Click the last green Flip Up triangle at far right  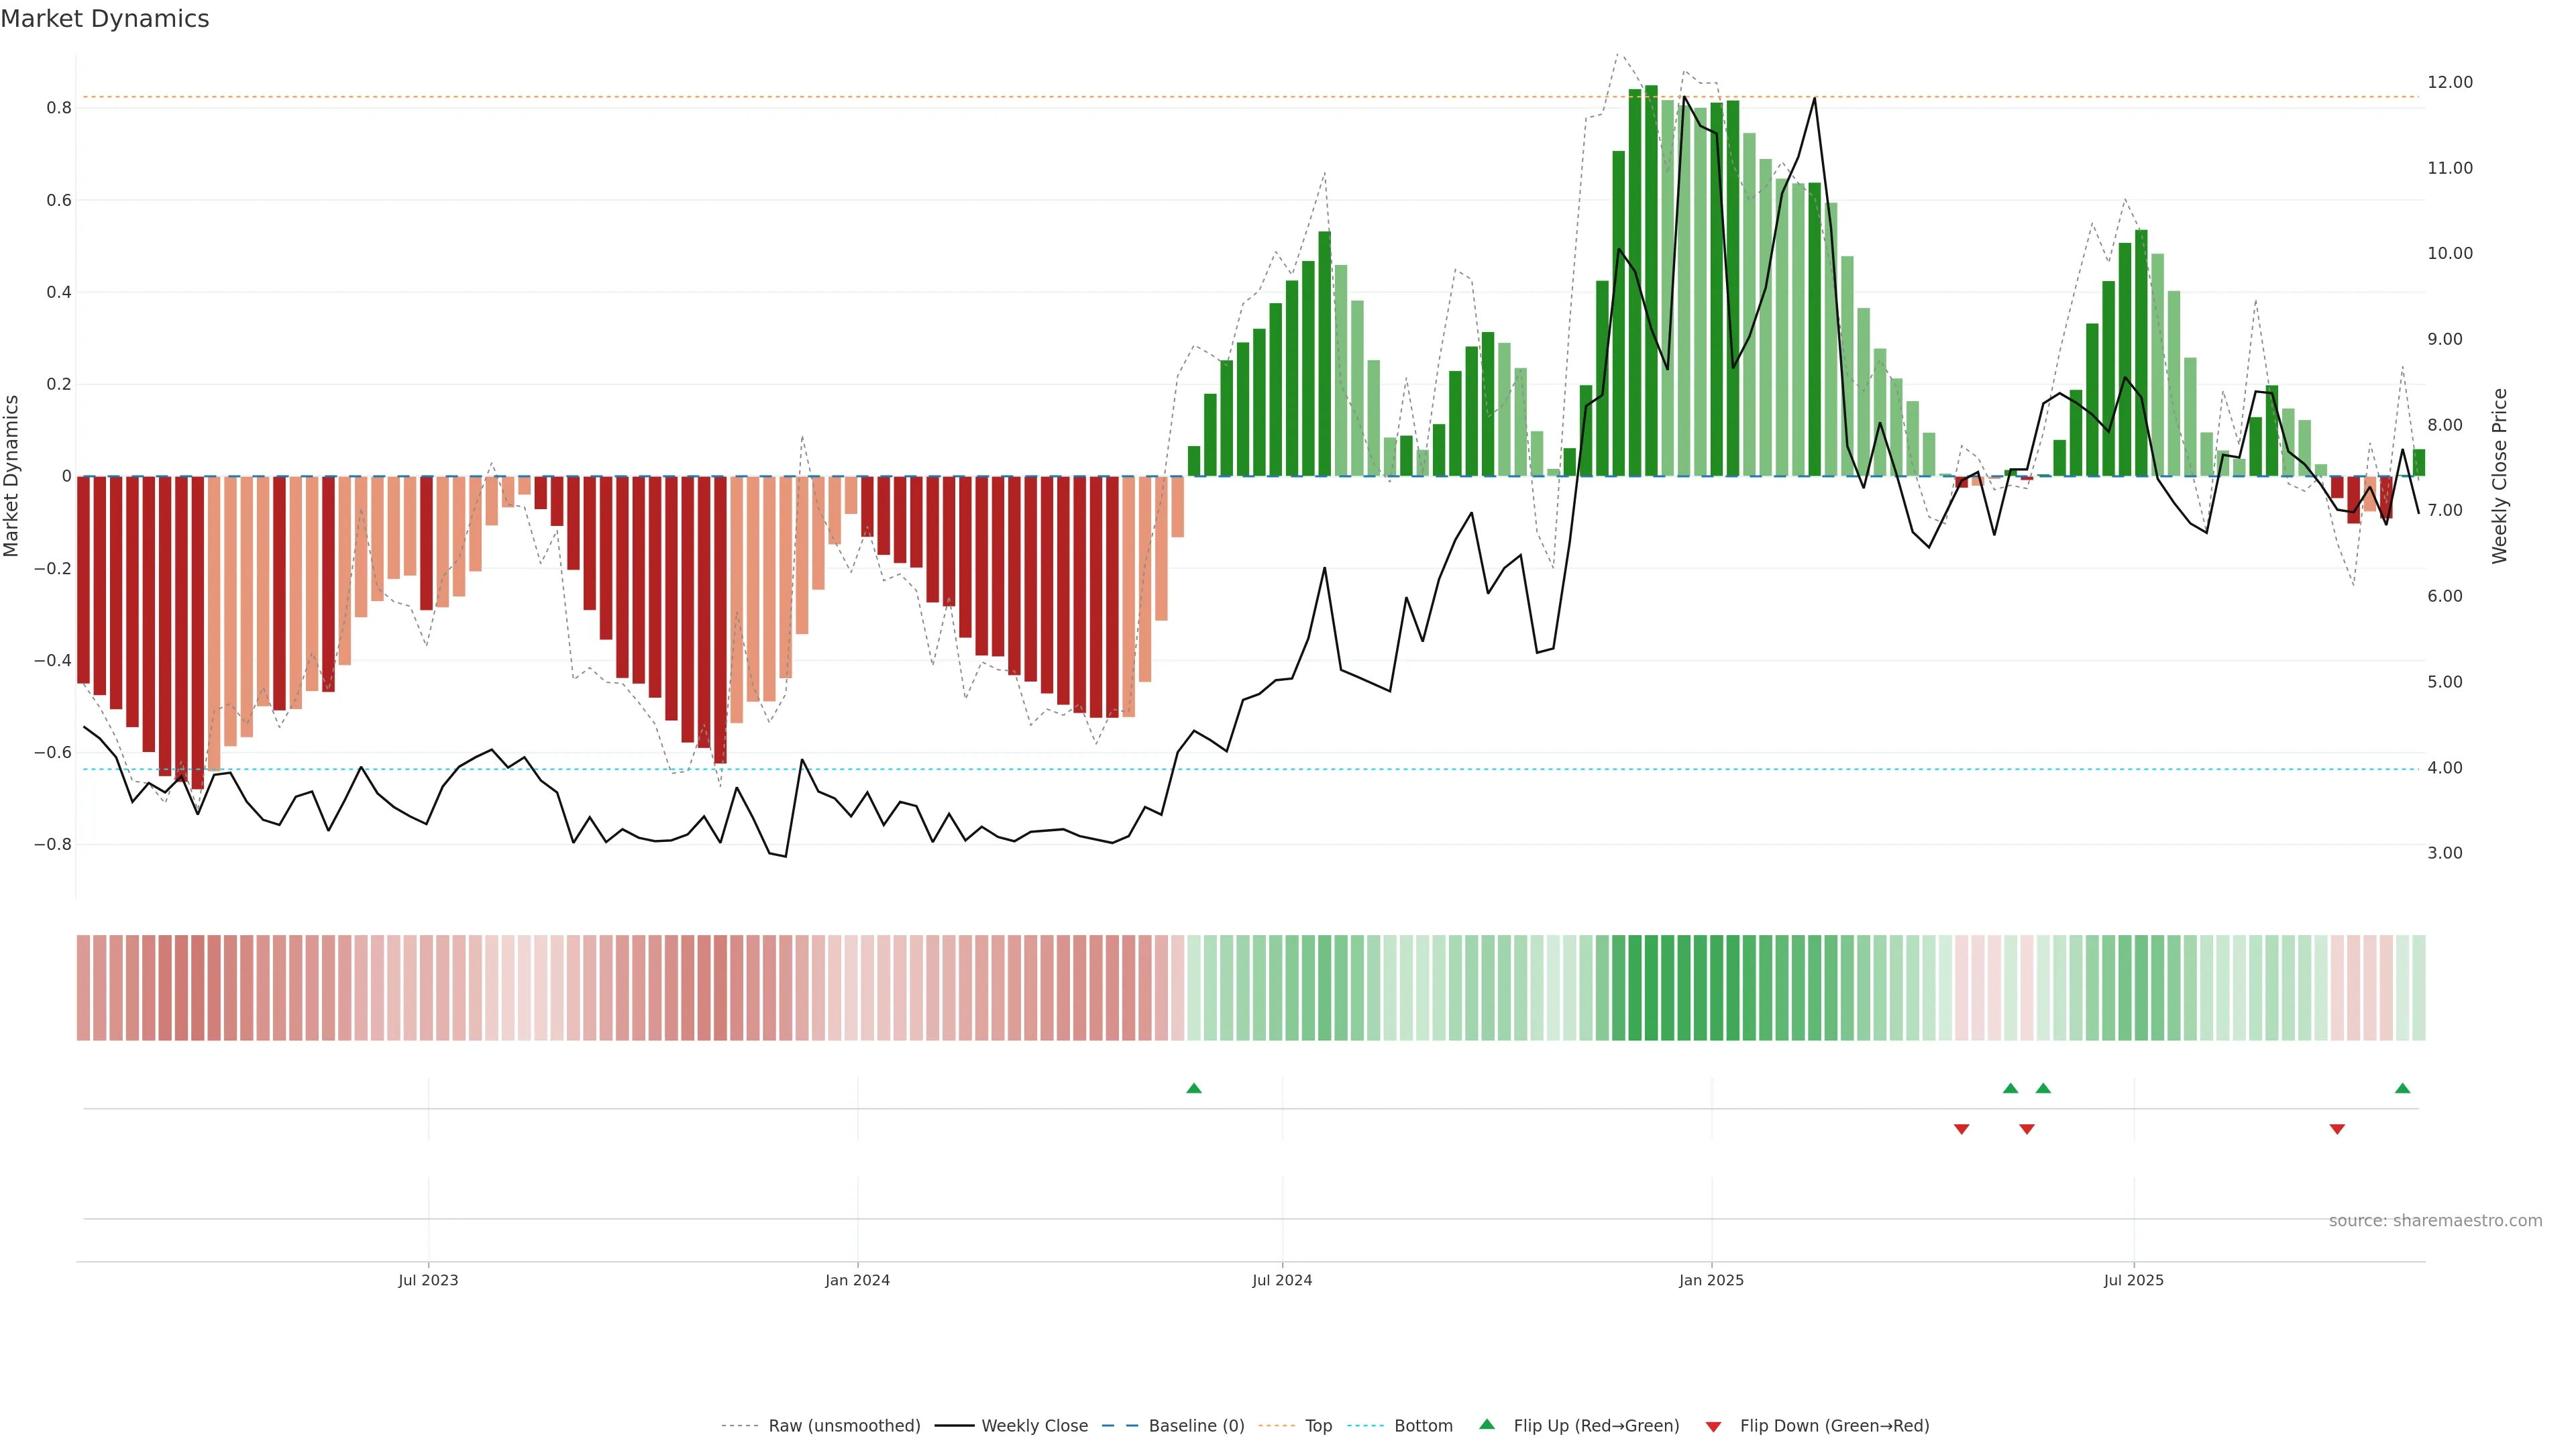(2402, 1088)
